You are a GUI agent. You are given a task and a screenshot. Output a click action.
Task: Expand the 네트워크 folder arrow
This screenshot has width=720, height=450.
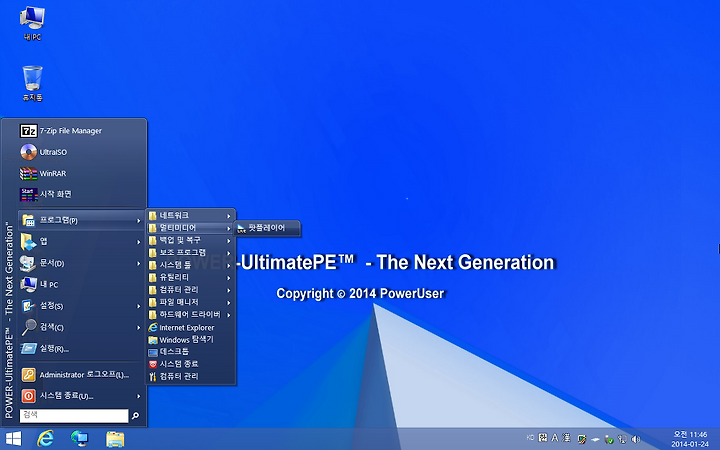click(x=228, y=216)
